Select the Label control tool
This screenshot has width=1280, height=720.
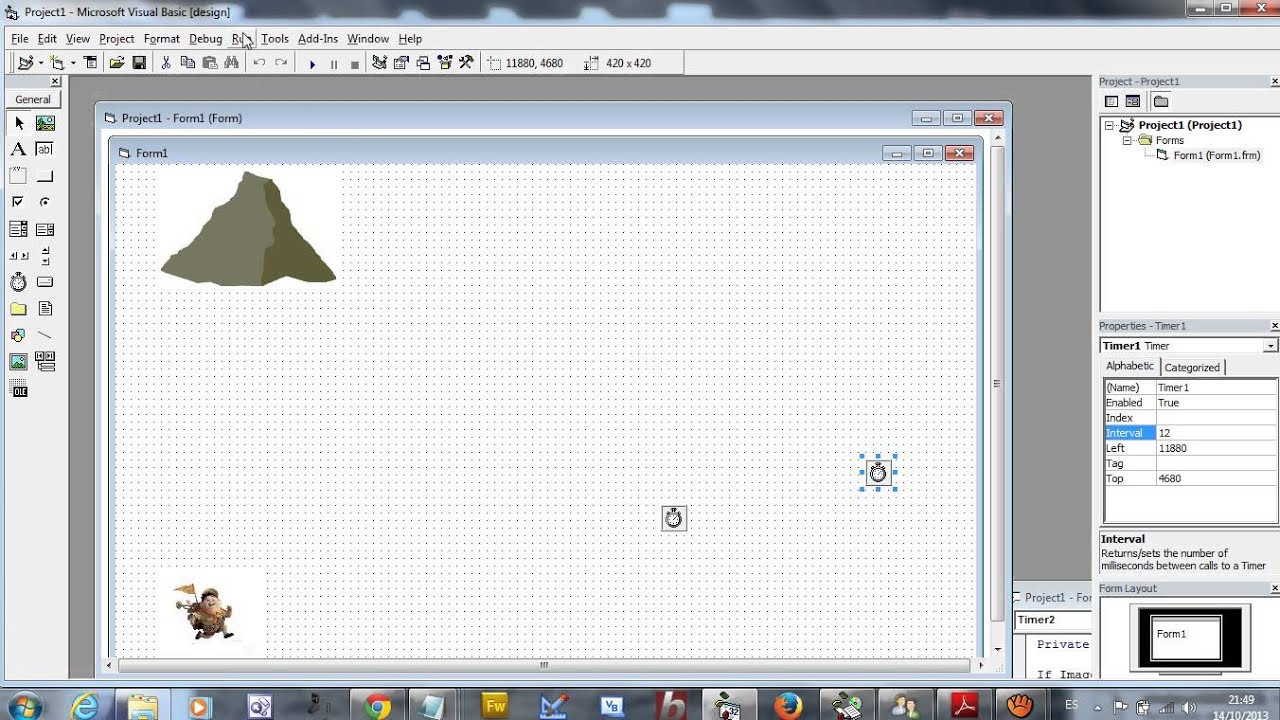pyautogui.click(x=18, y=149)
